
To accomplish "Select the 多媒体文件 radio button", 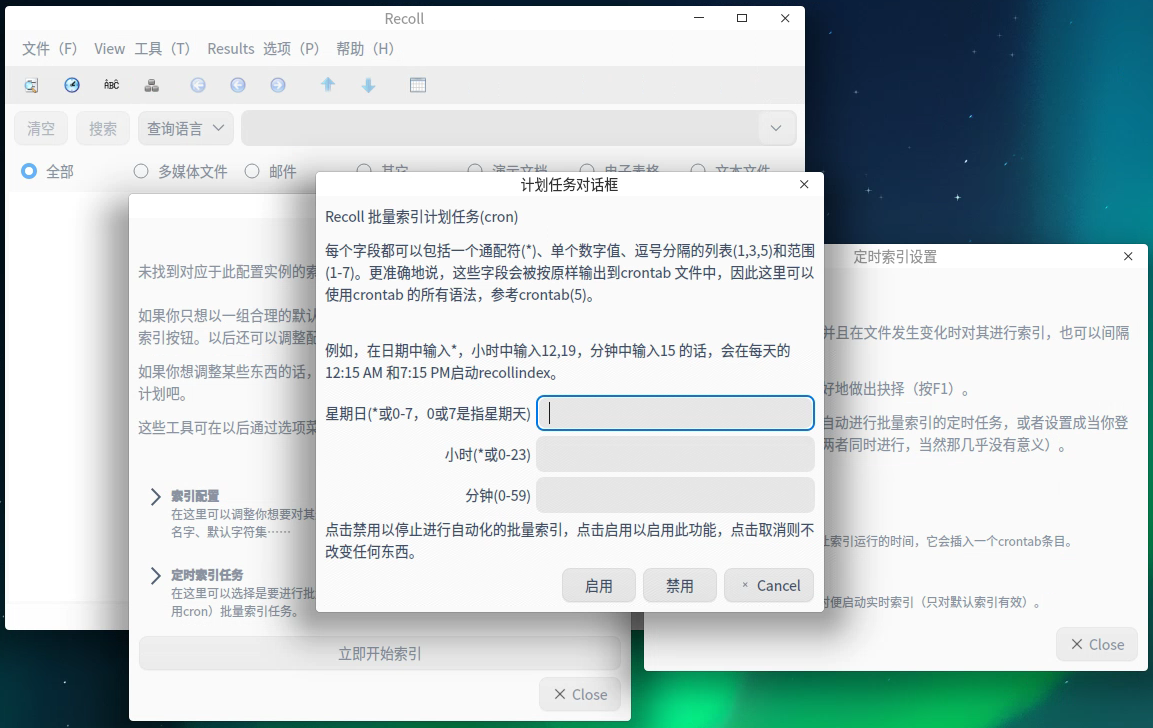I will [141, 171].
